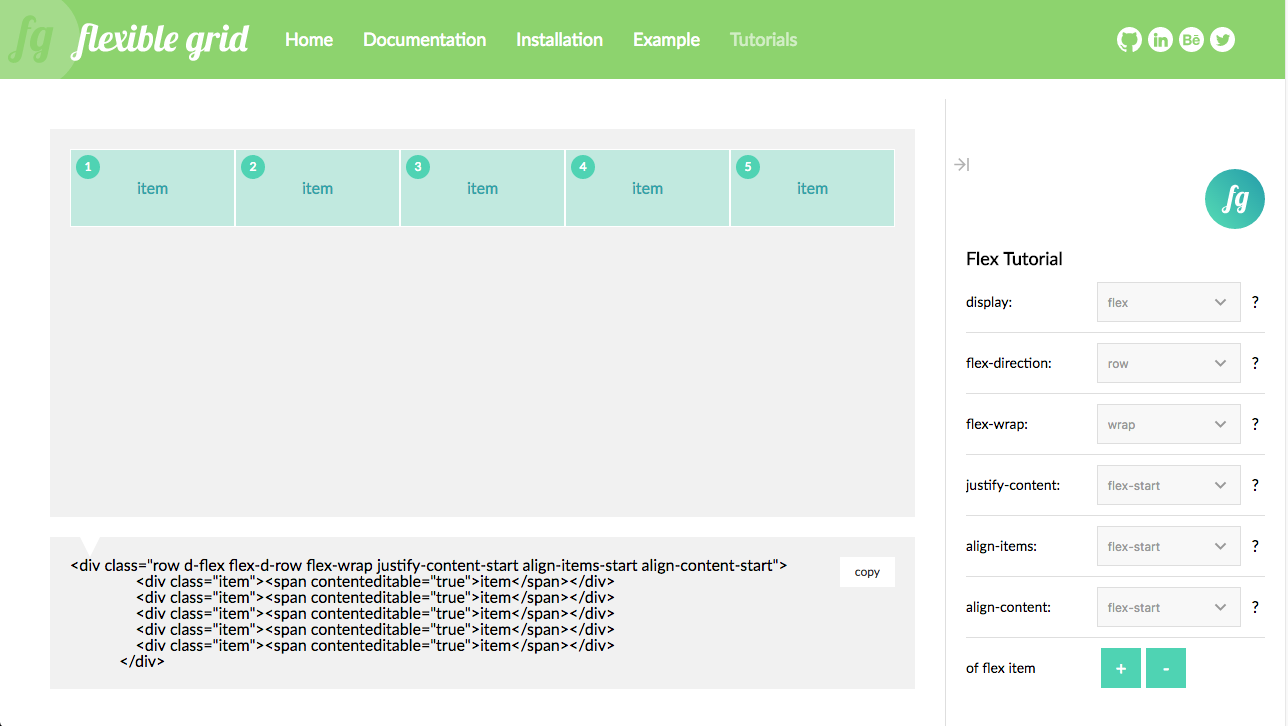Open the GitHub profile icon

(1129, 40)
